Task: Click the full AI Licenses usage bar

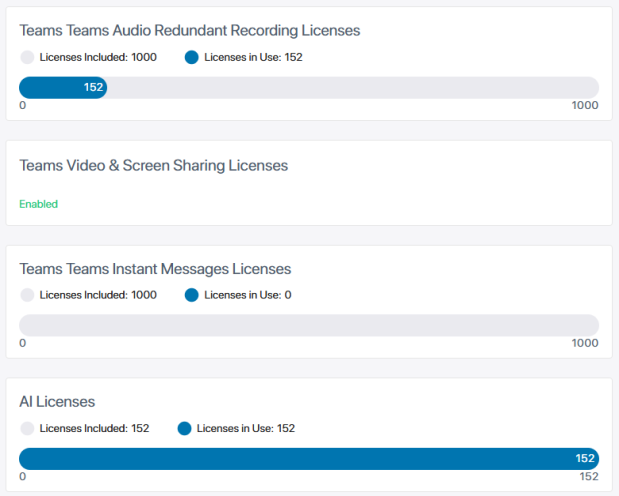Action: pyautogui.click(x=309, y=458)
